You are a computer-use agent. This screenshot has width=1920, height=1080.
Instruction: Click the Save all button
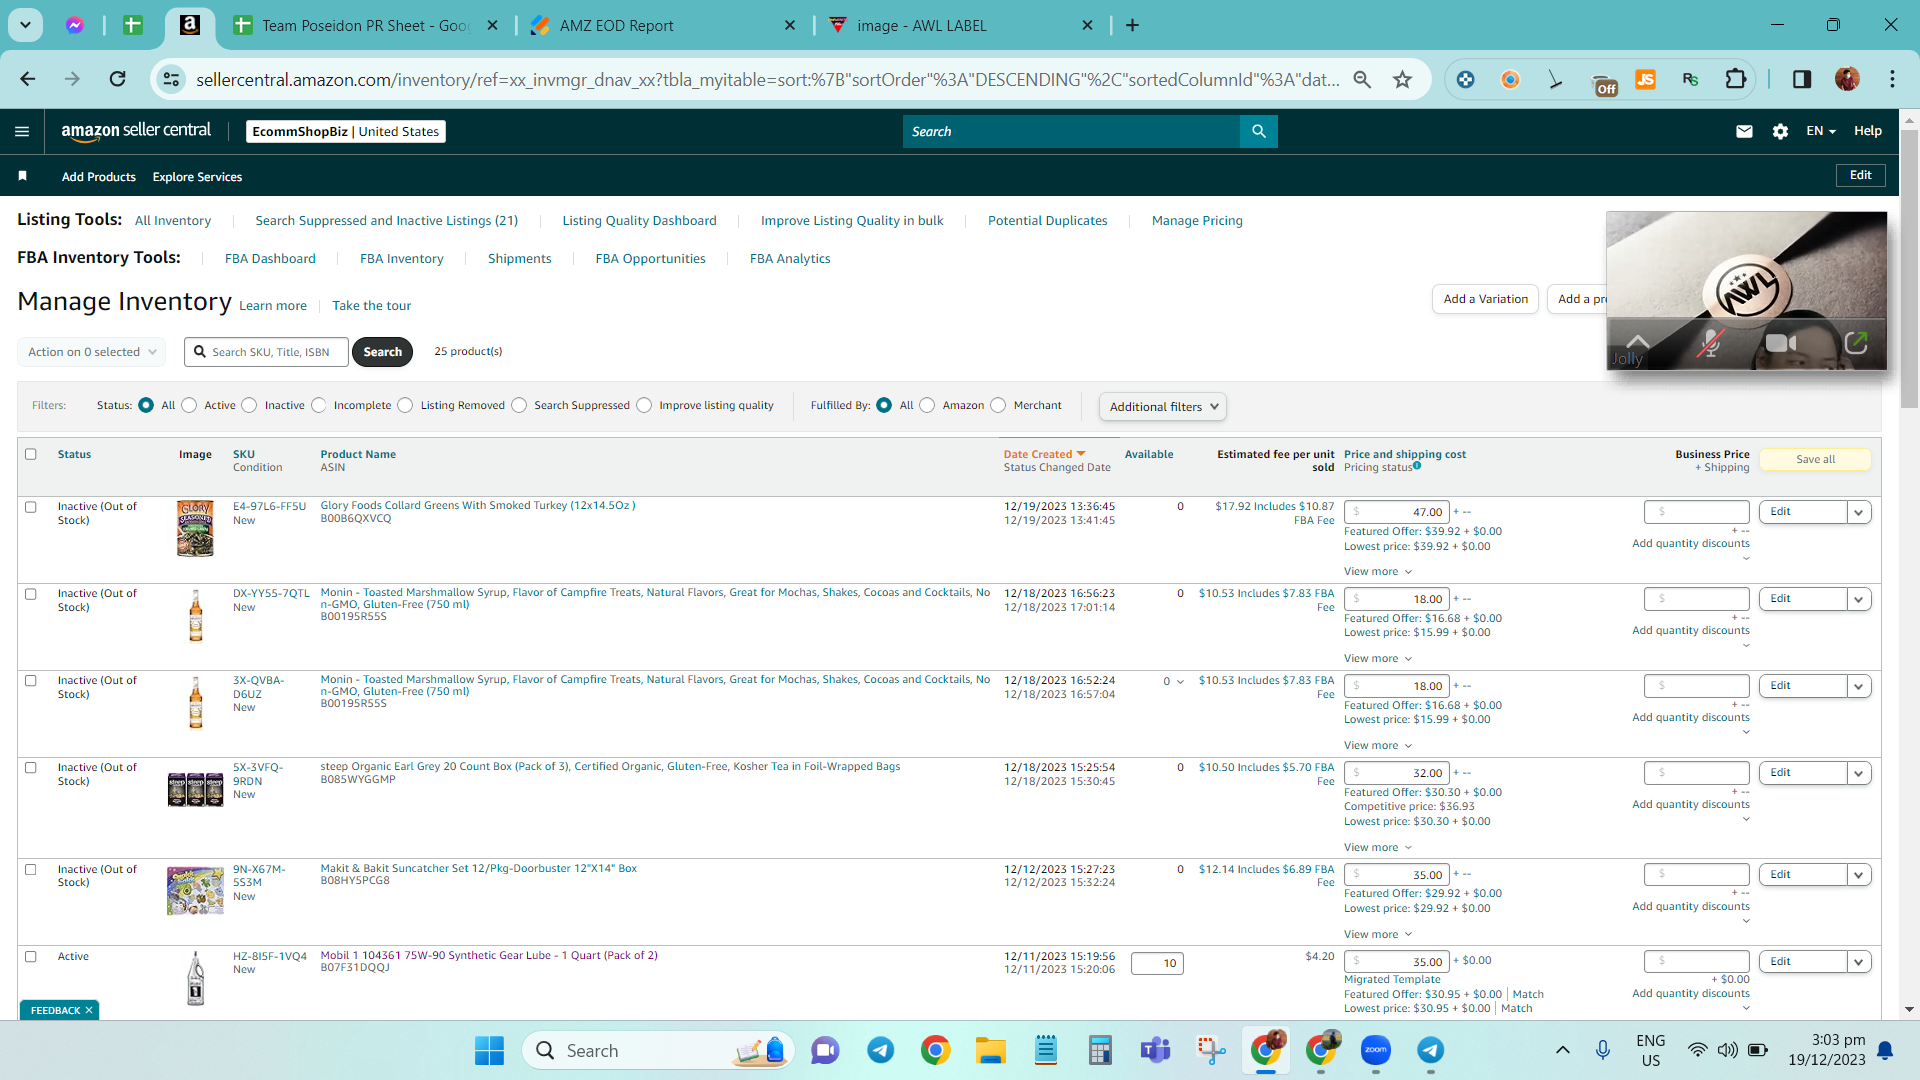pos(1815,459)
